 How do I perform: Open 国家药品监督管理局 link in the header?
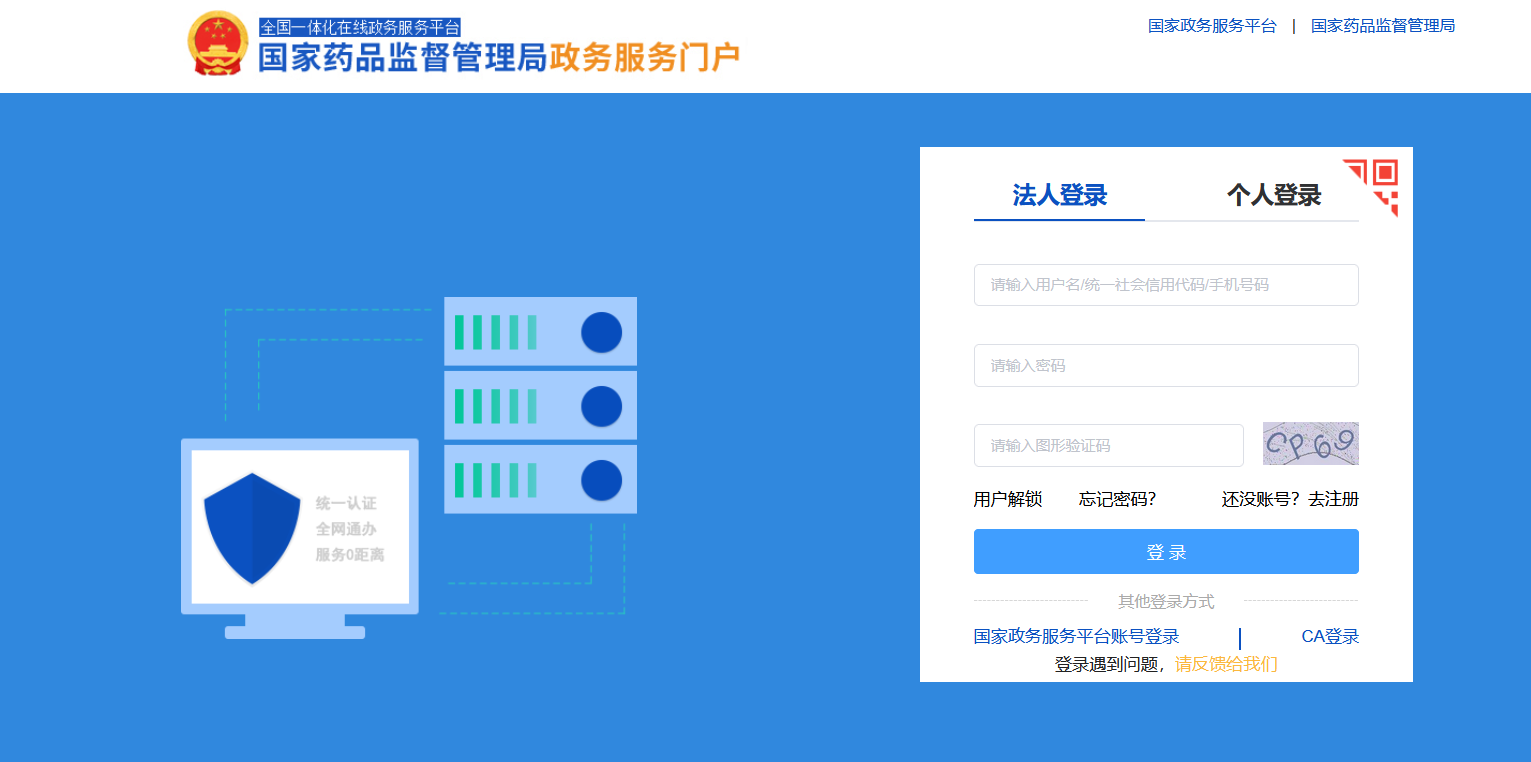click(1382, 26)
